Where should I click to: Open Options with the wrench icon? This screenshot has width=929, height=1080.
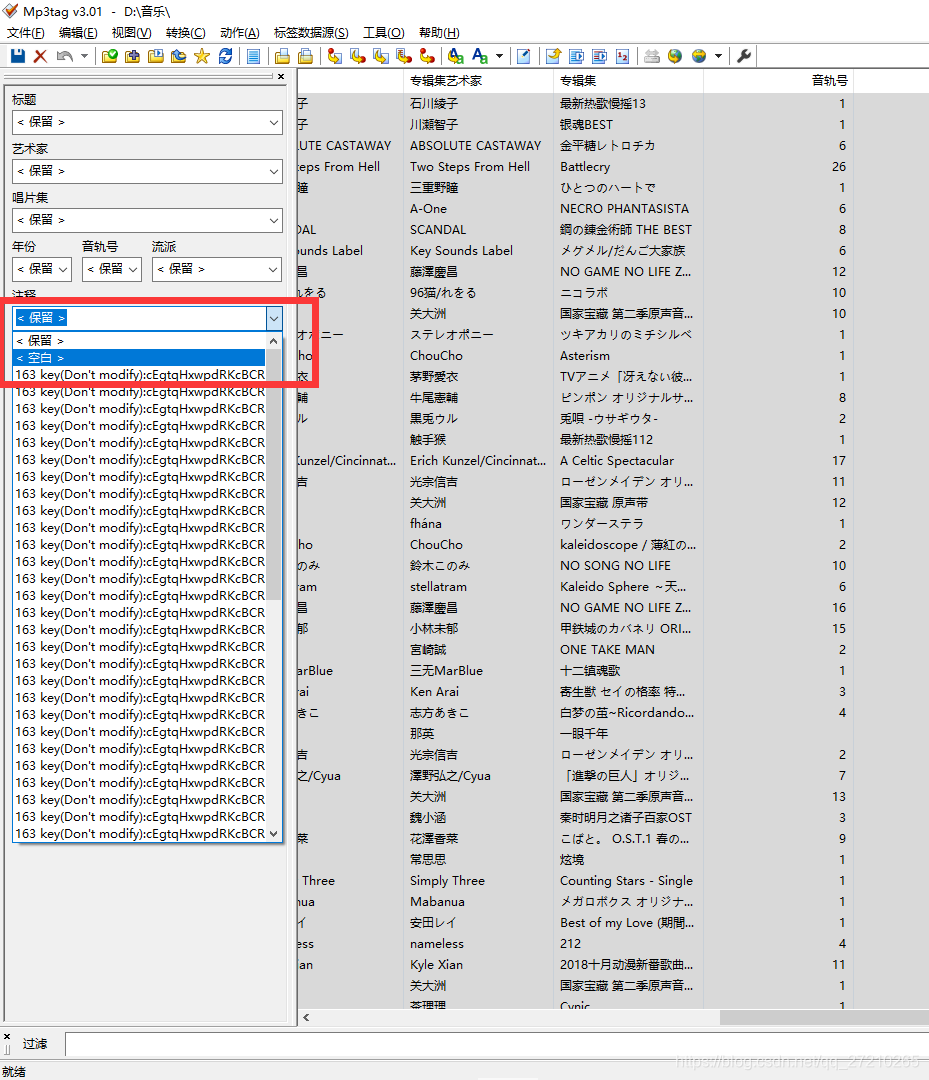pos(744,56)
